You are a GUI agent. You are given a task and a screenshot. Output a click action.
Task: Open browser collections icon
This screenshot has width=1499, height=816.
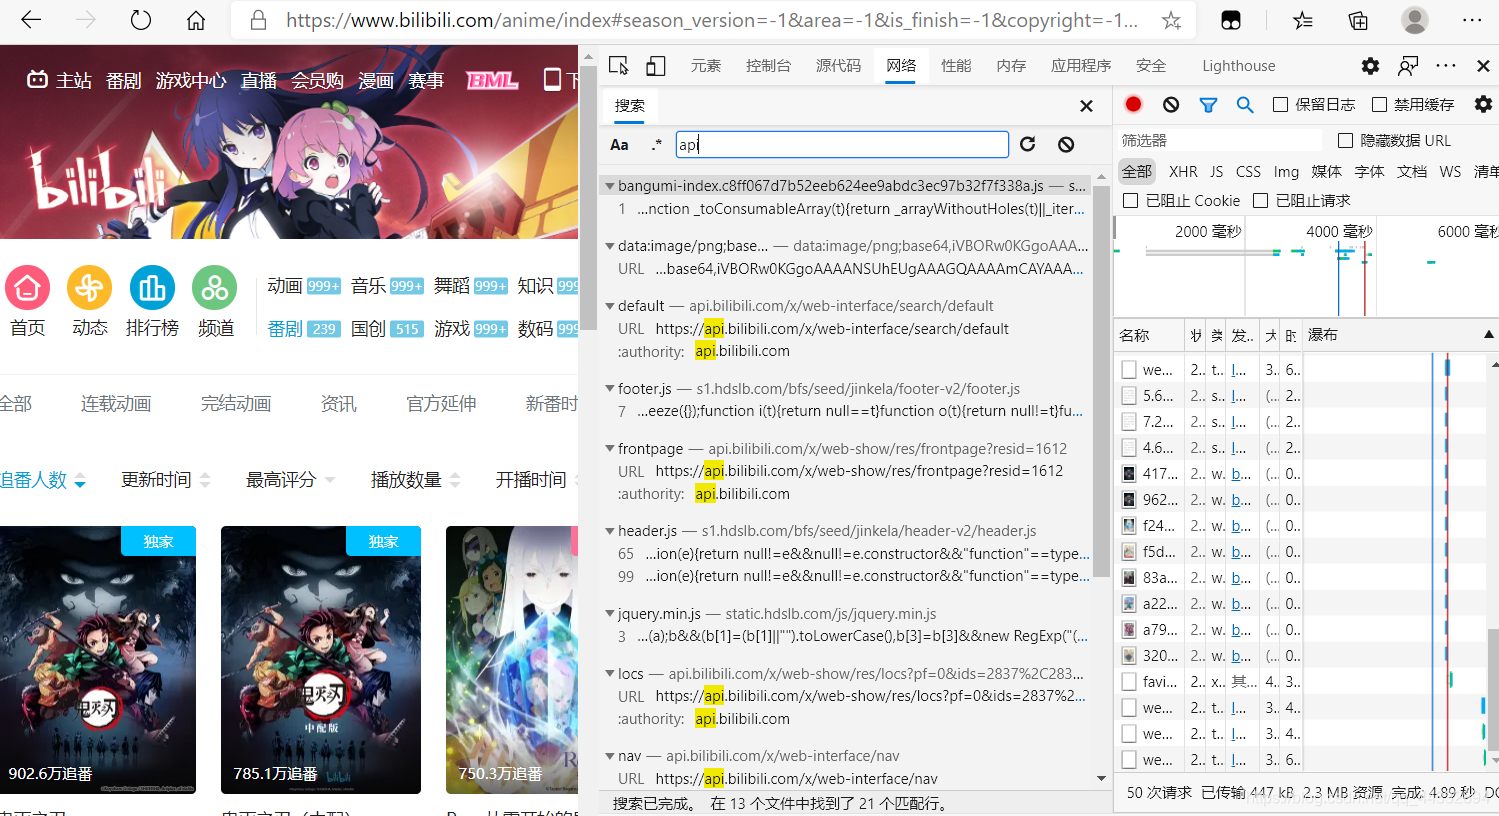click(x=1358, y=20)
